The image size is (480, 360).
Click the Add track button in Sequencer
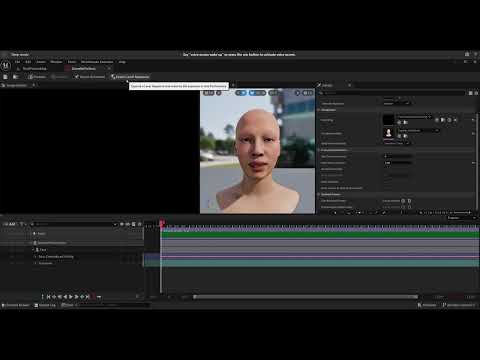point(10,224)
